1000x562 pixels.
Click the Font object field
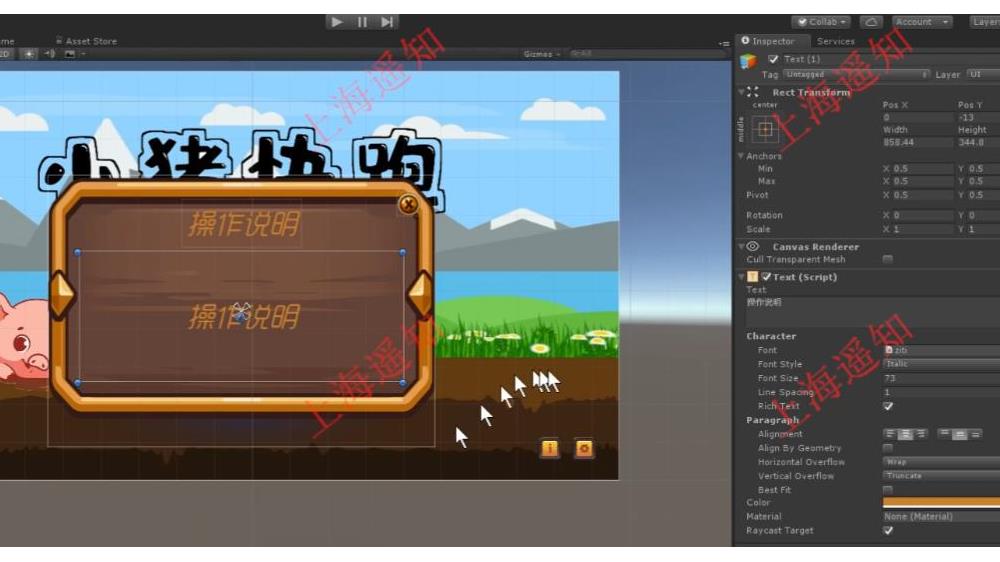[941, 350]
